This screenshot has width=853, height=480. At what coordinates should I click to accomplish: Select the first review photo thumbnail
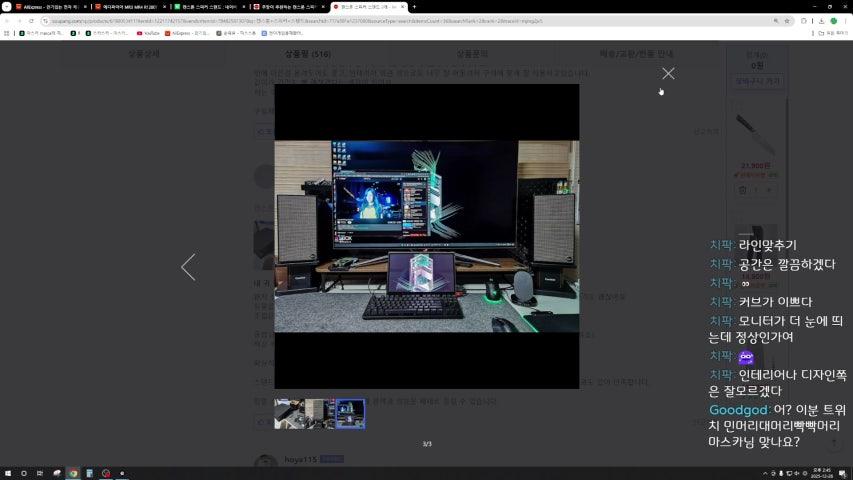(289, 413)
